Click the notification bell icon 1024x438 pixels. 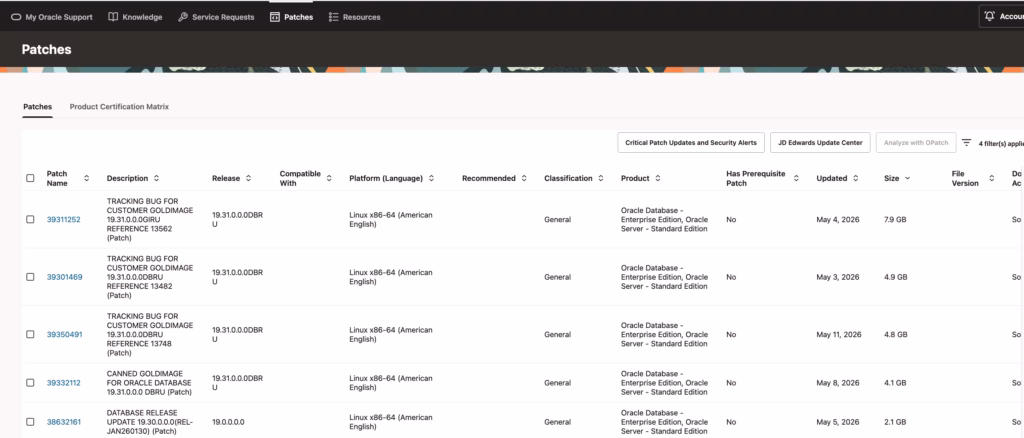[989, 16]
